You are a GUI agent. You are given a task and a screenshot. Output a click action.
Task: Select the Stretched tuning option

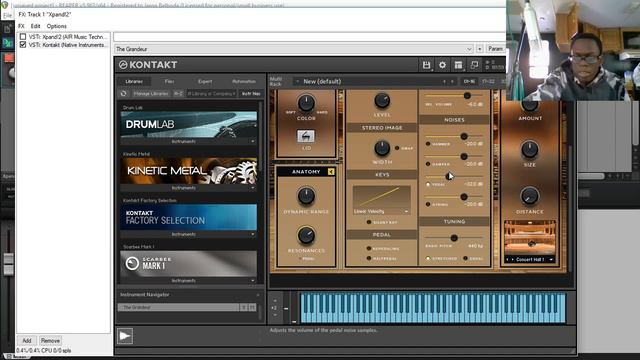(x=428, y=258)
